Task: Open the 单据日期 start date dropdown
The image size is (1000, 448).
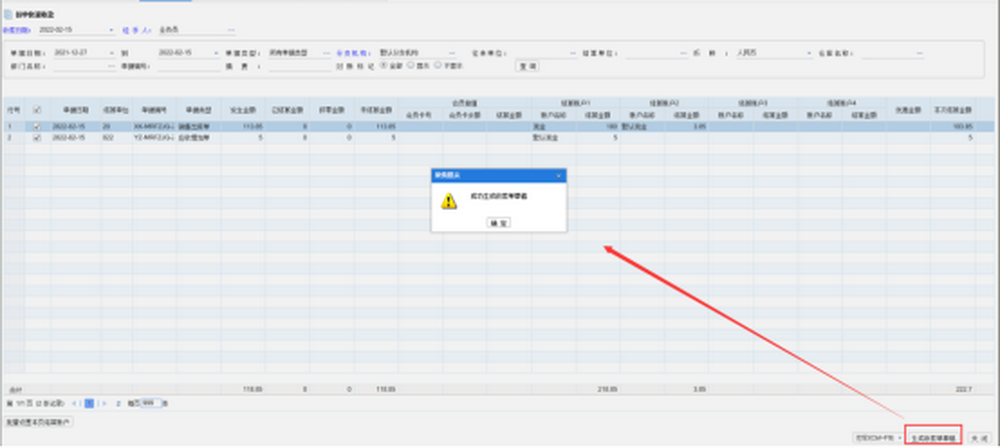Action: 111,52
